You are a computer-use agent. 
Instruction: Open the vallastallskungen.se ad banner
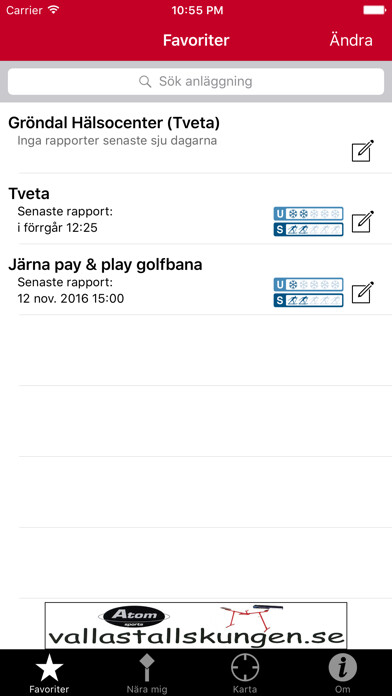point(196,625)
